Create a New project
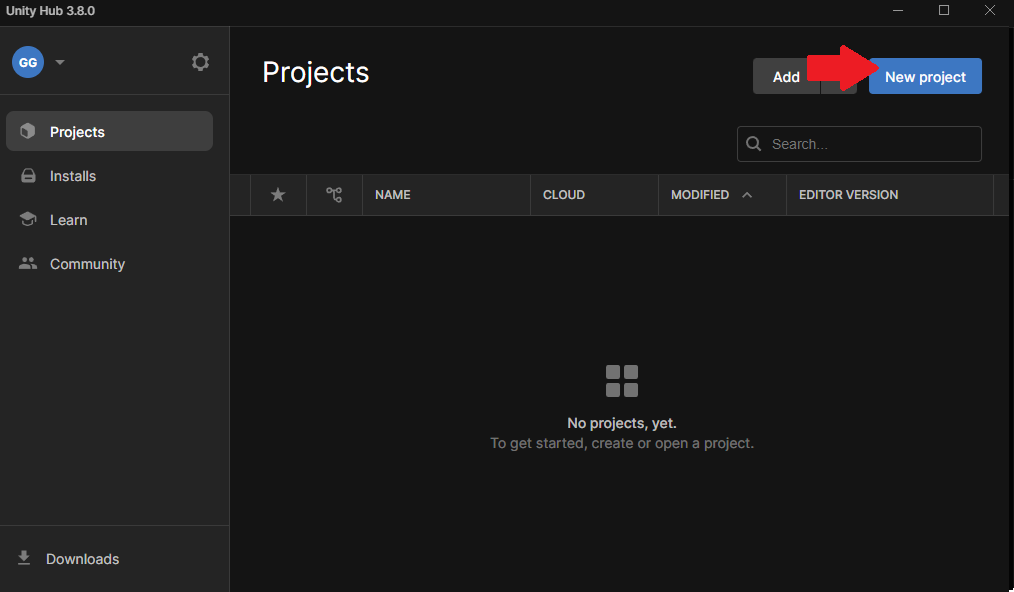Image resolution: width=1014 pixels, height=592 pixels. (925, 76)
